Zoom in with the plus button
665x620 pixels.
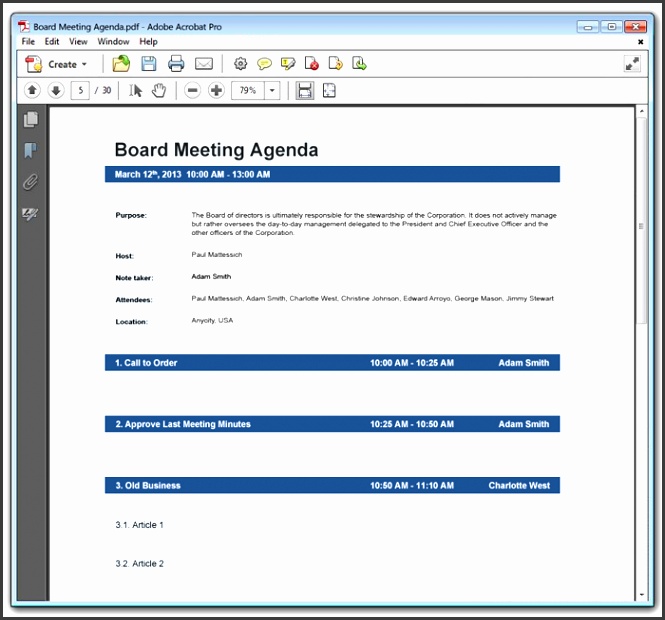(x=216, y=90)
